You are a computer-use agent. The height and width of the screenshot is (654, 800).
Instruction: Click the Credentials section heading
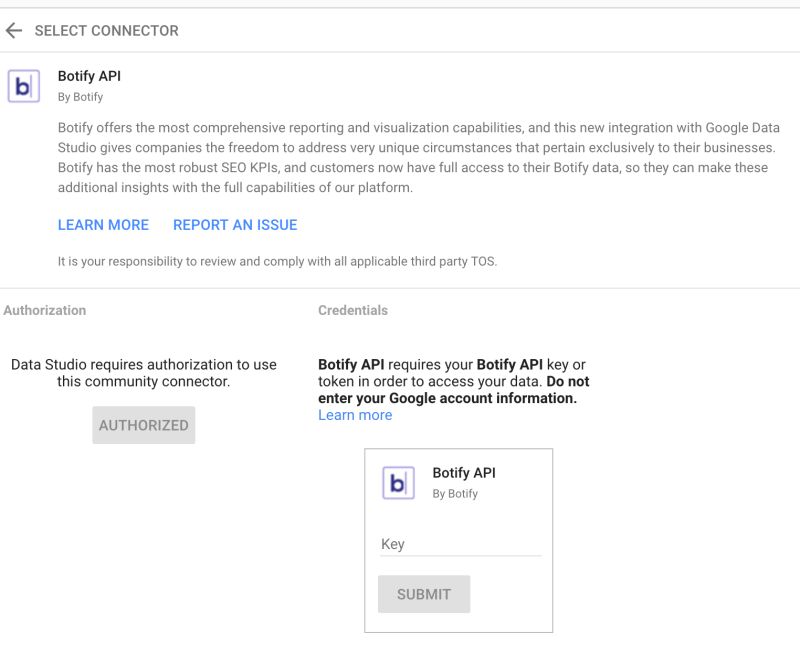[352, 310]
